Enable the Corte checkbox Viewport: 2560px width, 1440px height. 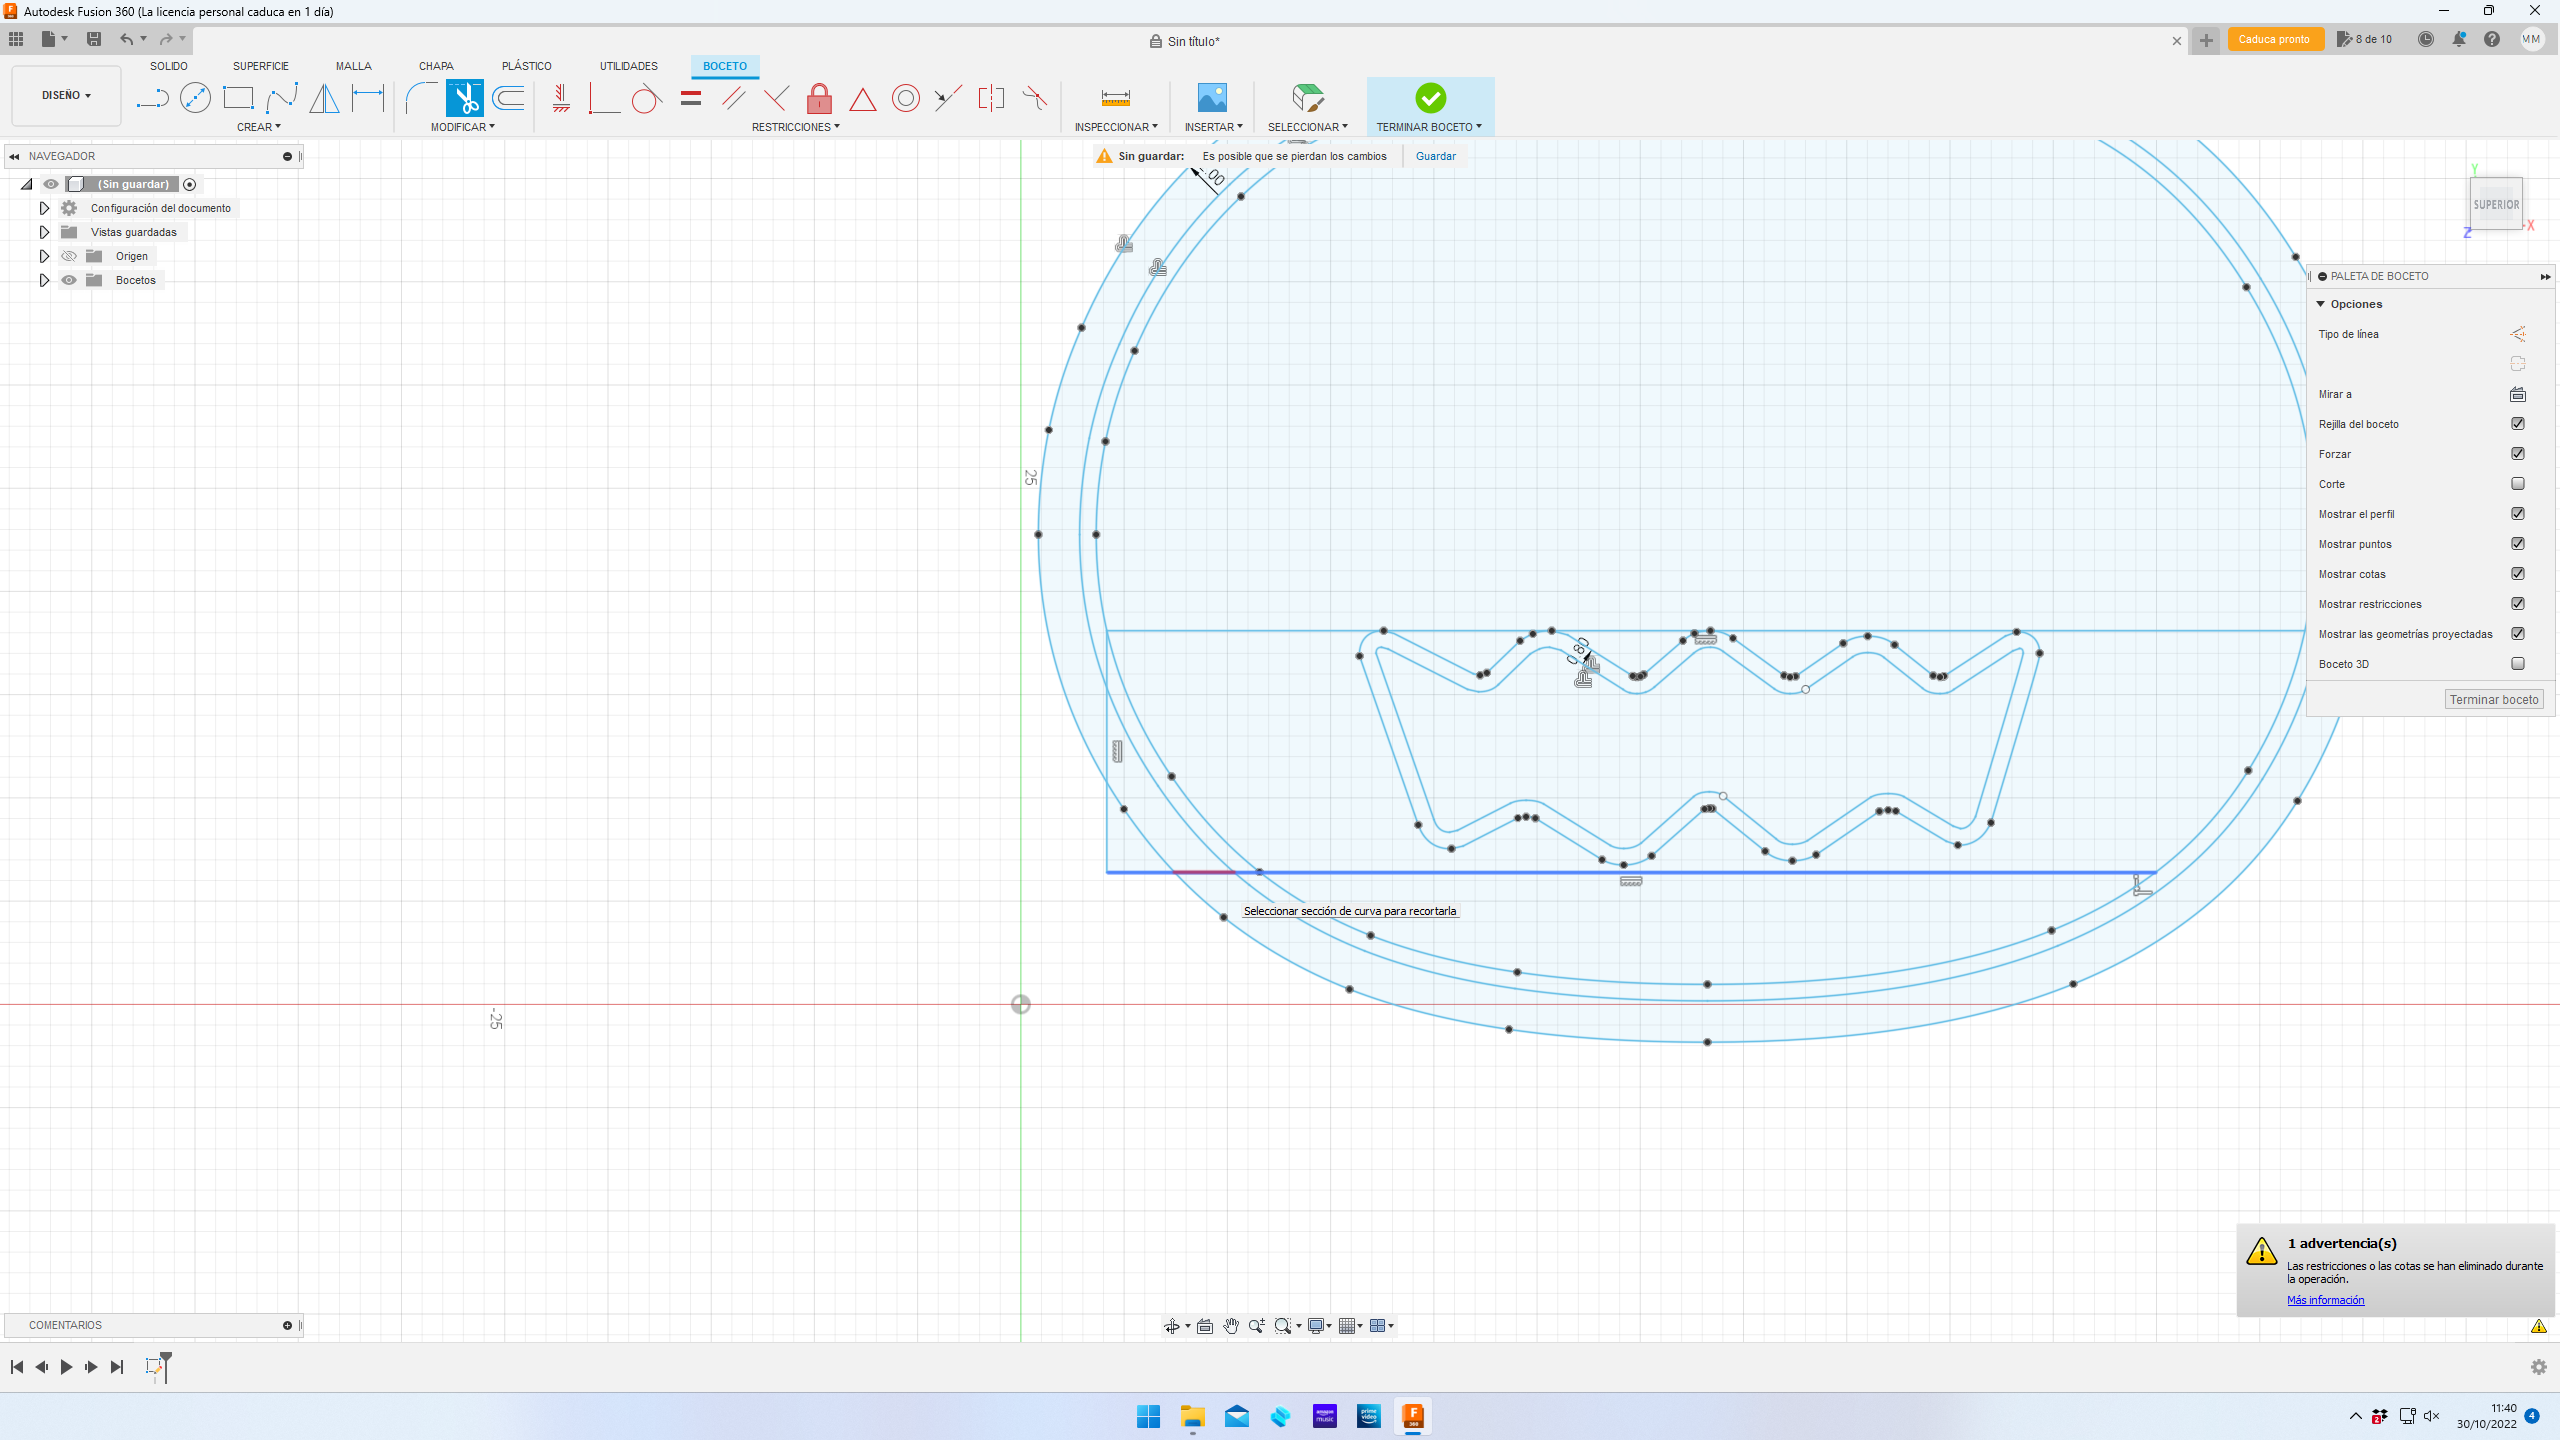click(x=2517, y=484)
